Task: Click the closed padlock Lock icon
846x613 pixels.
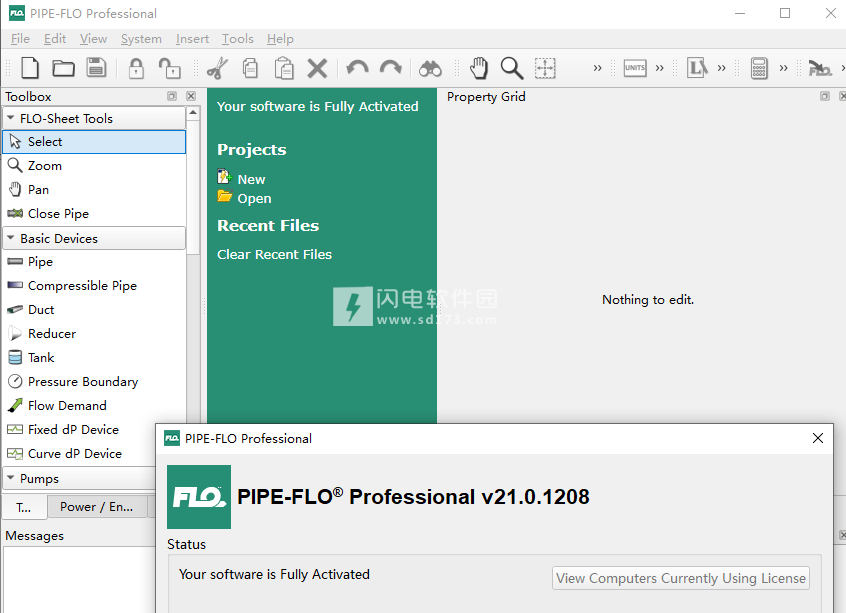Action: pos(136,68)
